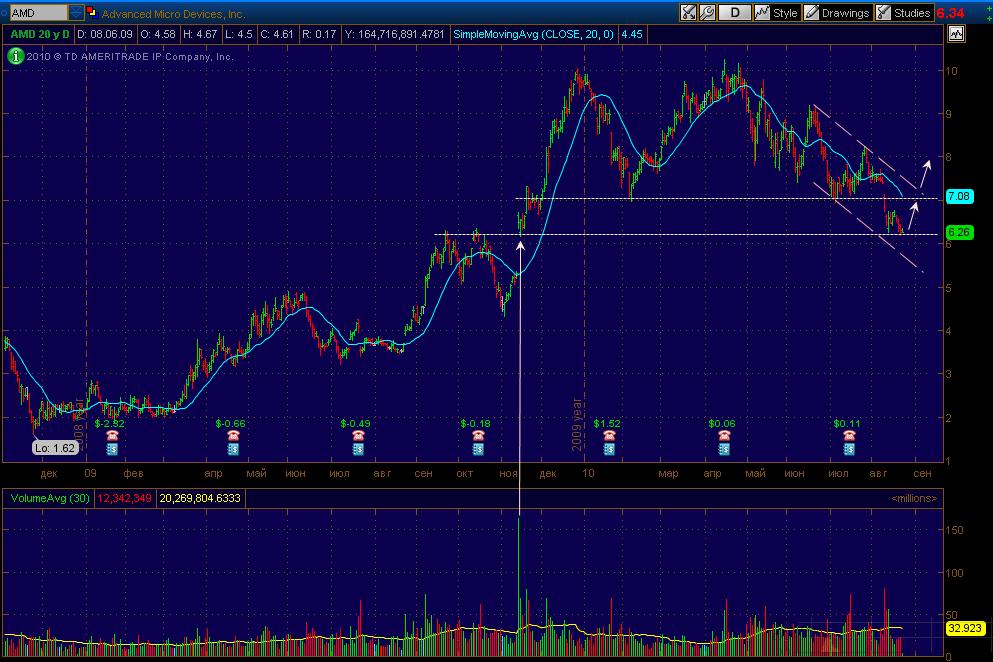Click the earnings phone icon under $0.06
Image resolution: width=993 pixels, height=662 pixels.
click(x=724, y=436)
